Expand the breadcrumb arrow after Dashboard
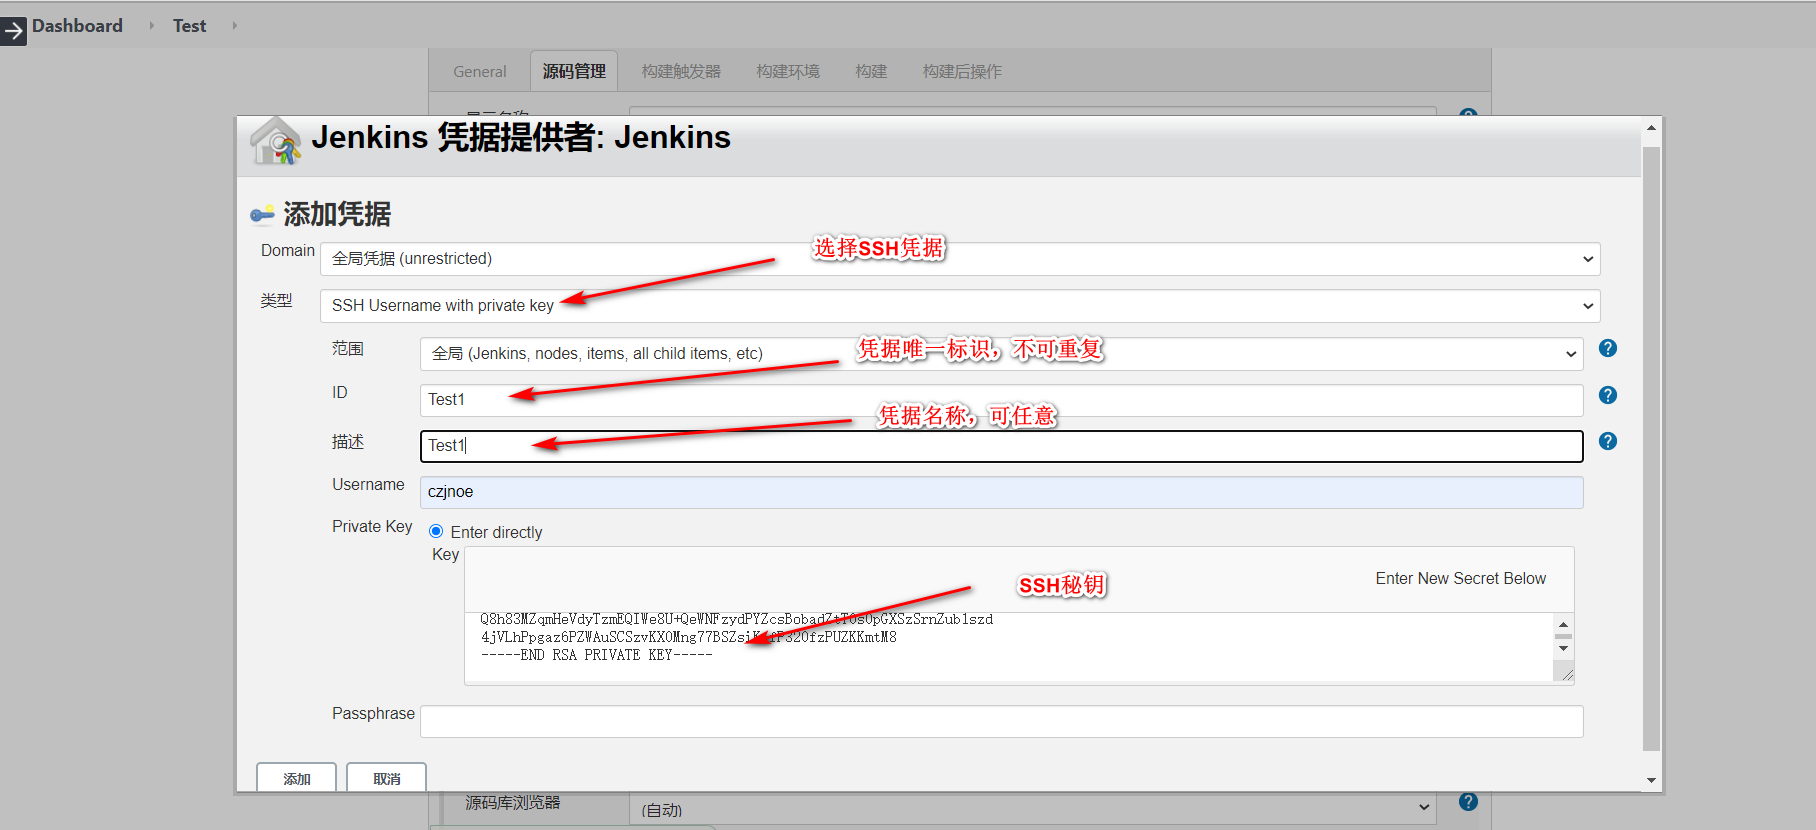 (x=151, y=25)
